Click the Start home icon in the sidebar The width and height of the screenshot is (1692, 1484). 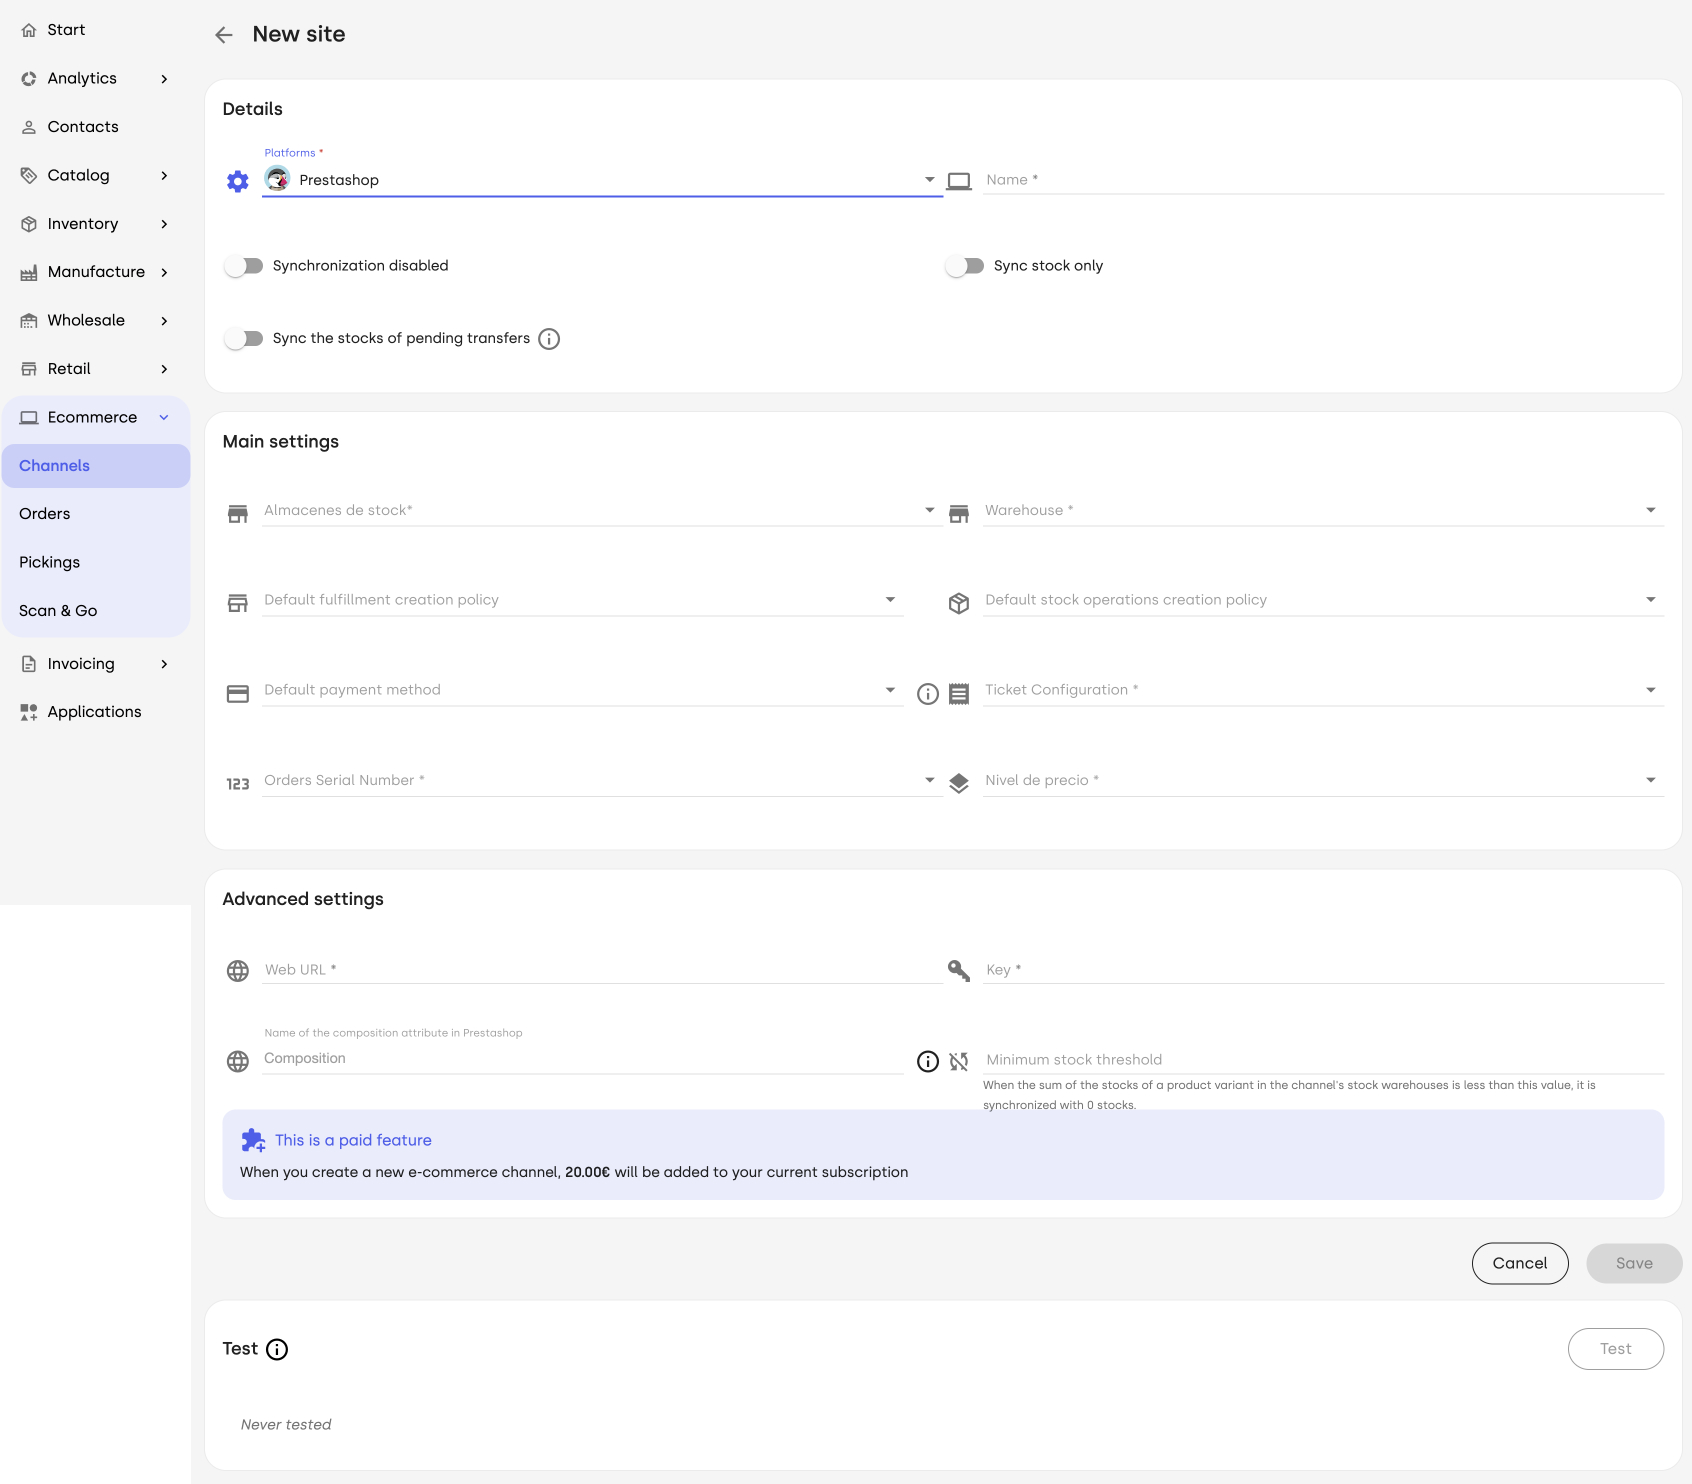coord(29,30)
